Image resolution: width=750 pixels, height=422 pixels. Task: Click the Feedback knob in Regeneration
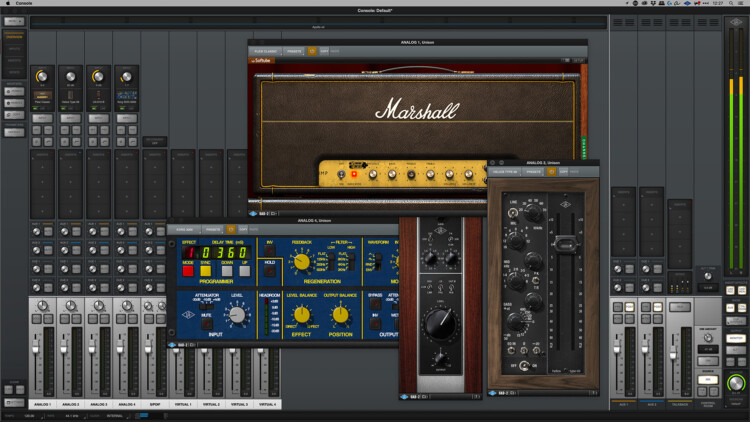click(x=301, y=262)
